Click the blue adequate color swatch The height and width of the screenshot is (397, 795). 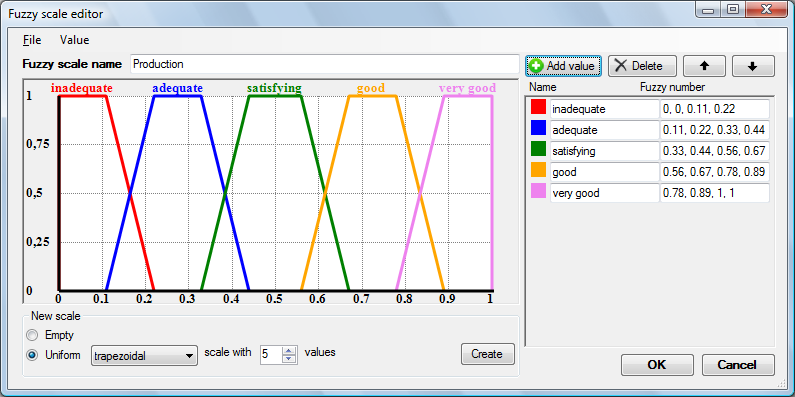[x=538, y=128]
